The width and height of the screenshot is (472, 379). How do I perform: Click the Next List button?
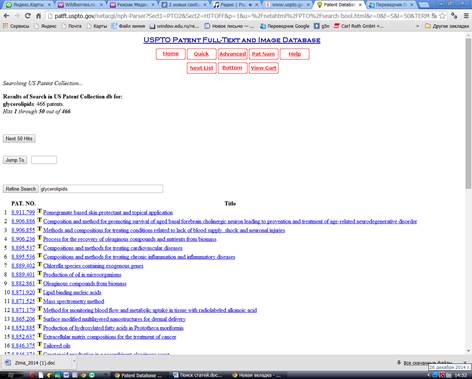pyautogui.click(x=201, y=68)
